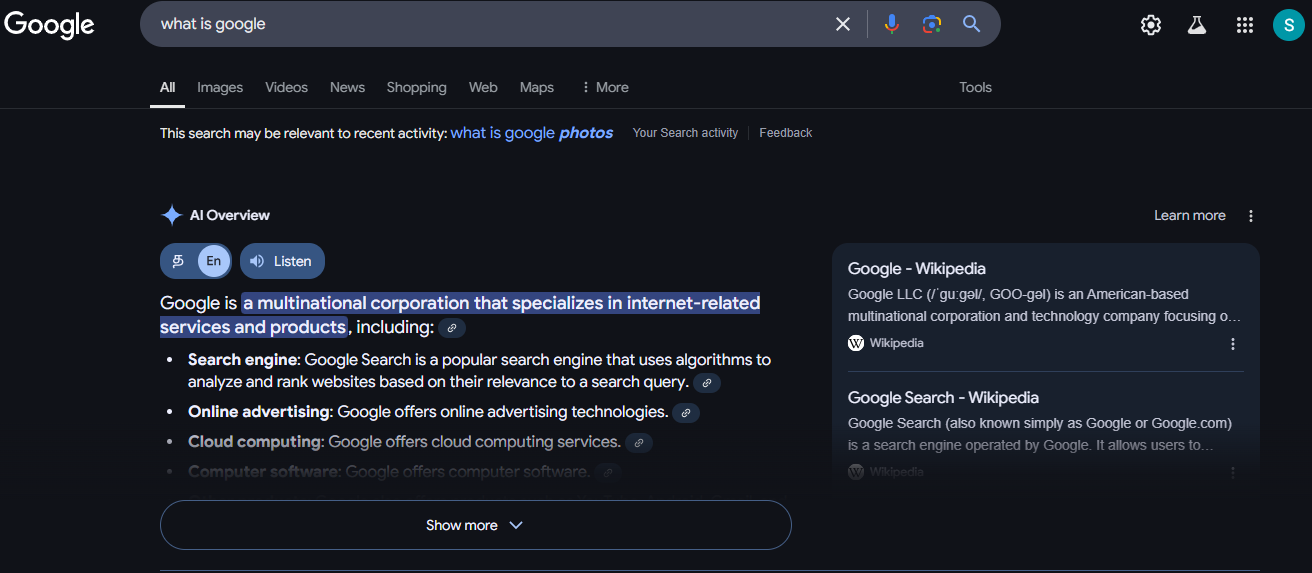
Task: Click inside the 'what is google' search field
Action: 490,24
